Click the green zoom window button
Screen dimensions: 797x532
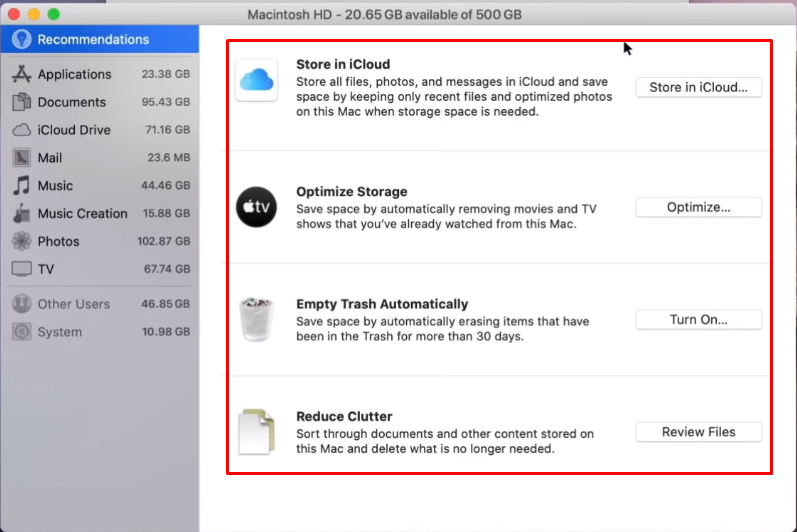[x=53, y=15]
